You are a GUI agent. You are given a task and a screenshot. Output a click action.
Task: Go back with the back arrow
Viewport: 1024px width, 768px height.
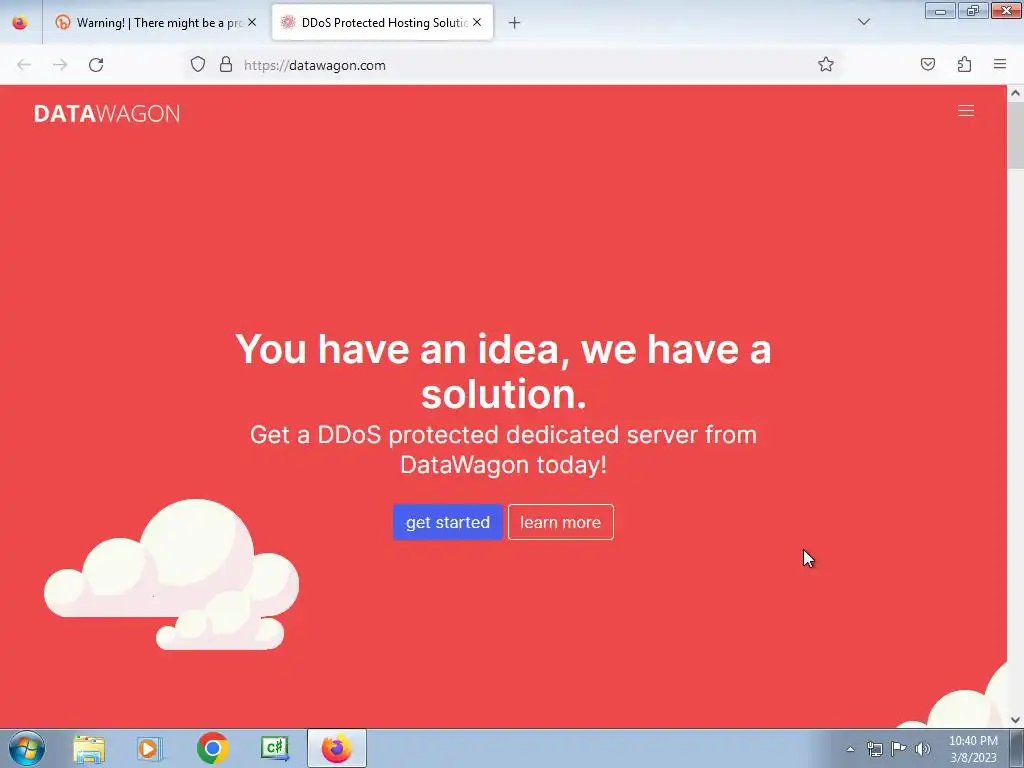24,65
